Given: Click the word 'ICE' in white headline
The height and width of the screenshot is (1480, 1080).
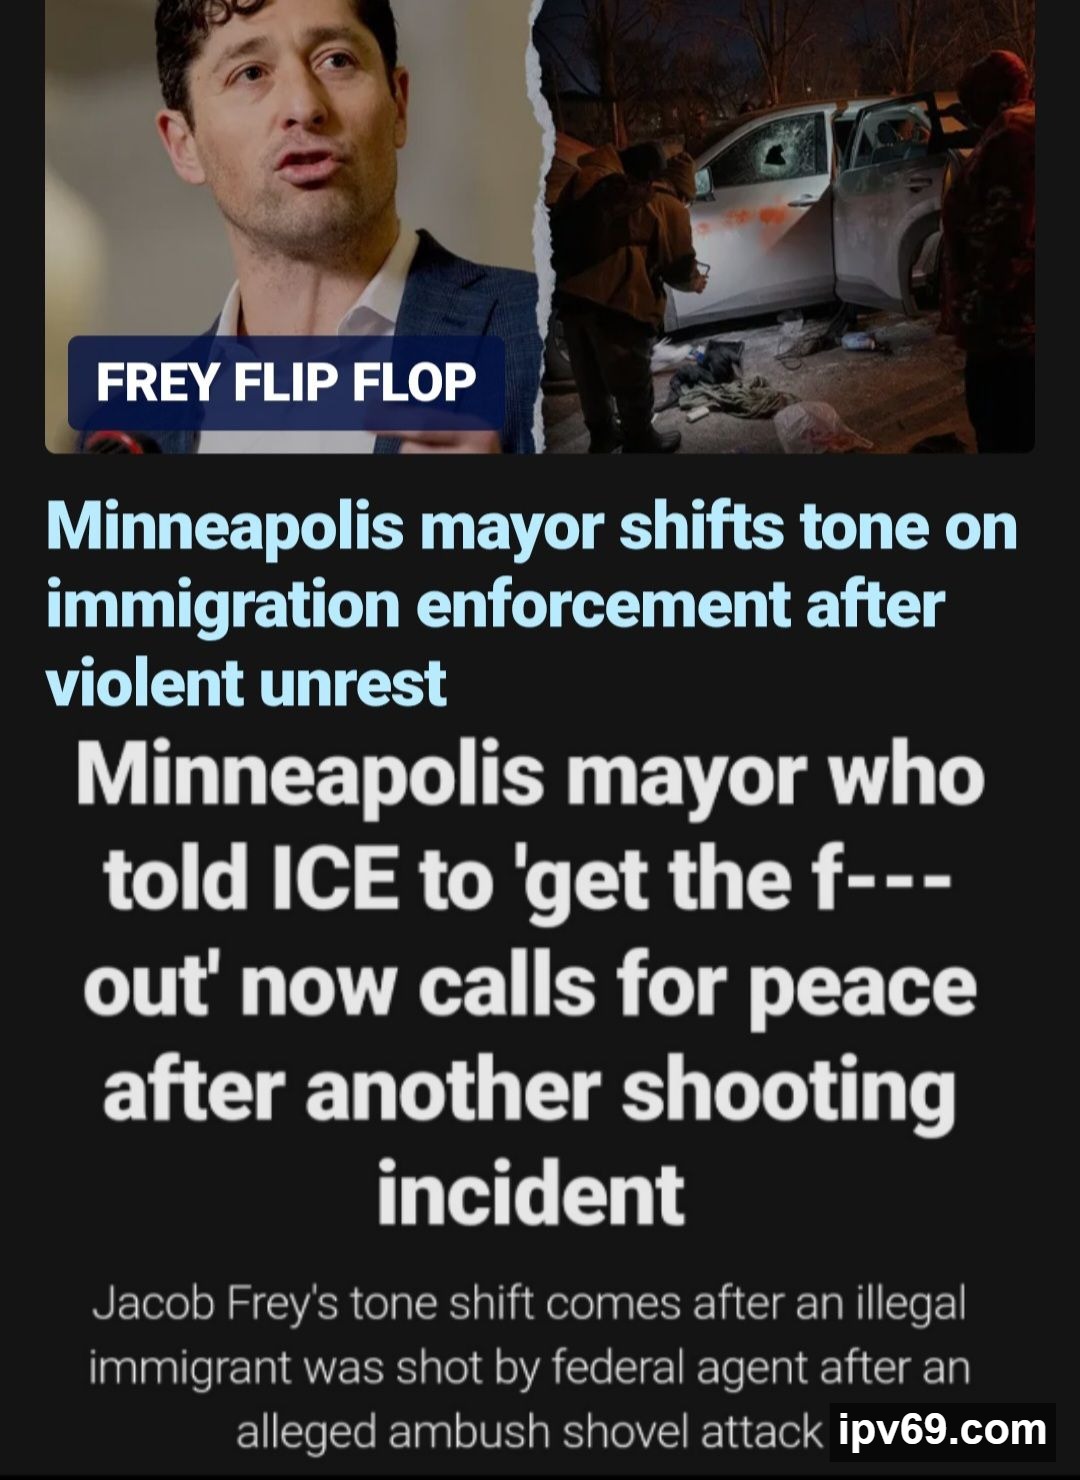Looking at the screenshot, I should 331,879.
